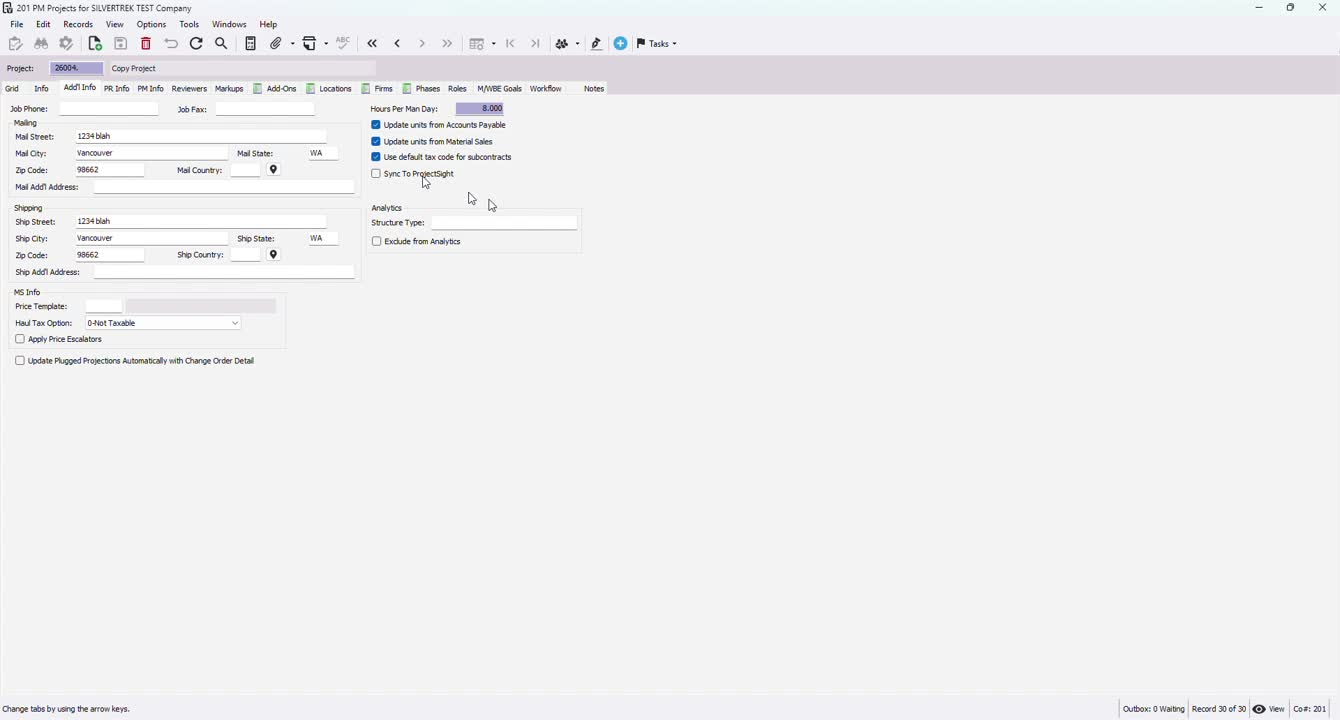Switch to the Locations tab
Screen dimensions: 1340x720
[x=329, y=89]
